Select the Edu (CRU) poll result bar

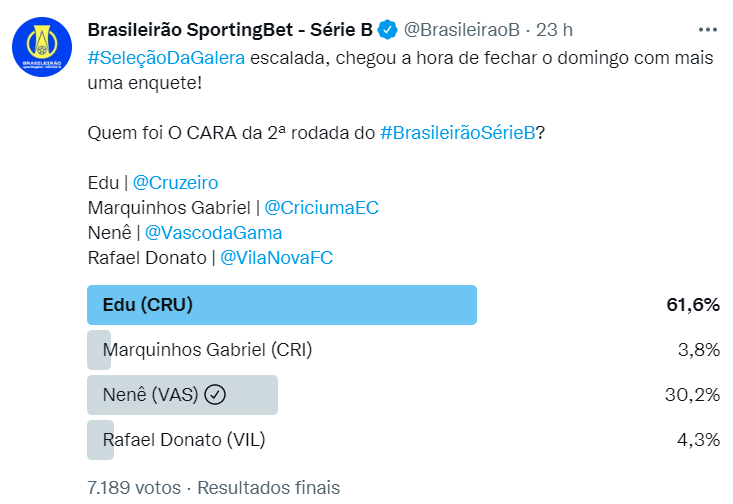point(281,305)
